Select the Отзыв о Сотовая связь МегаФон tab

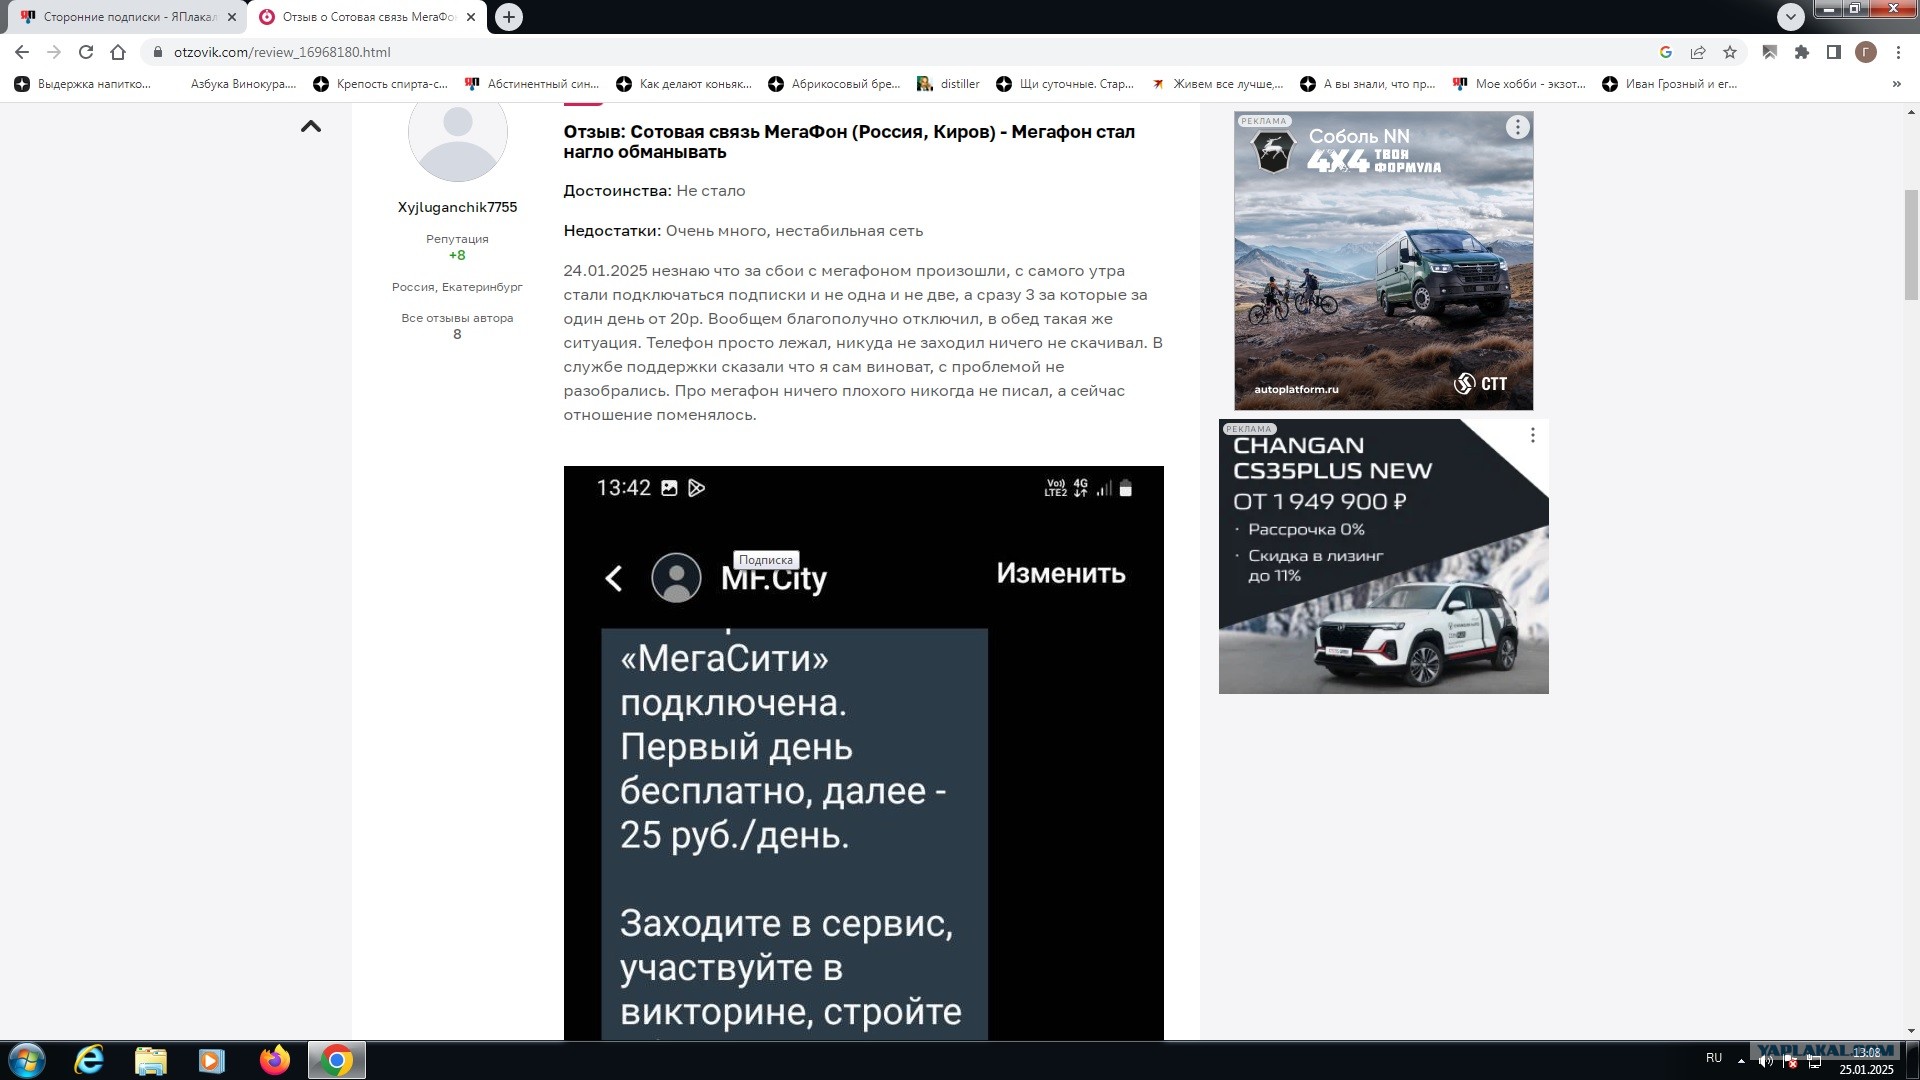pos(367,17)
